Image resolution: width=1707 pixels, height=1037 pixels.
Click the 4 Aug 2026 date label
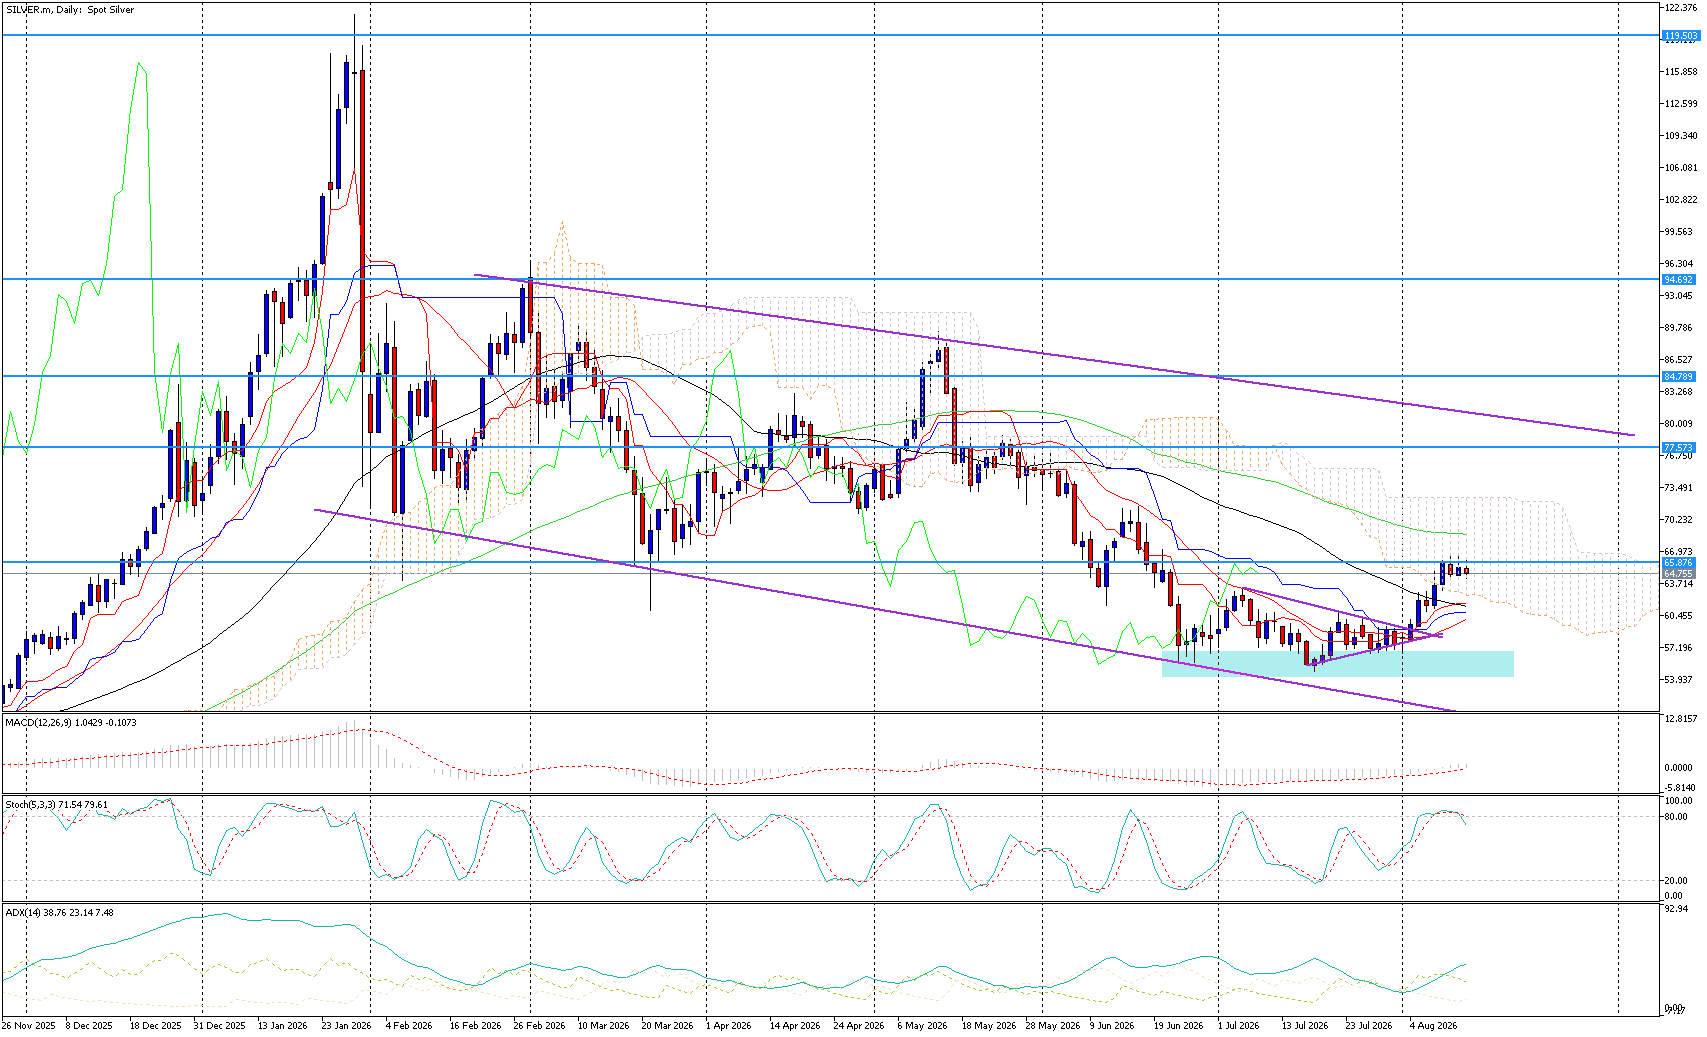click(x=1433, y=1026)
